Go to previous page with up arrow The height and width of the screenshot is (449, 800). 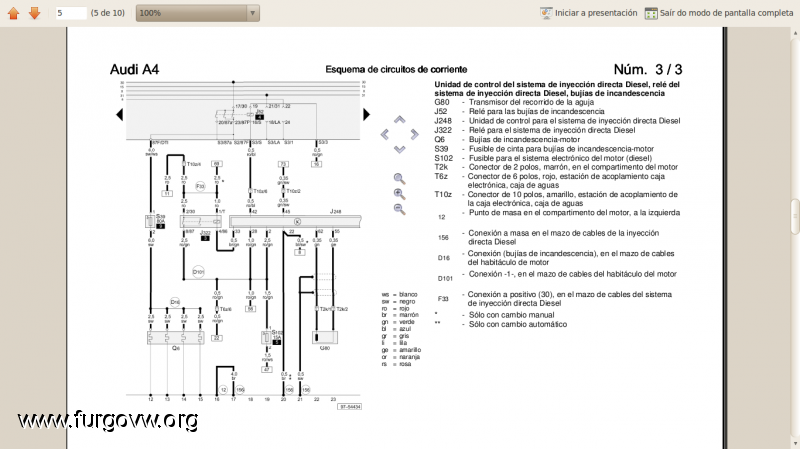click(x=13, y=13)
